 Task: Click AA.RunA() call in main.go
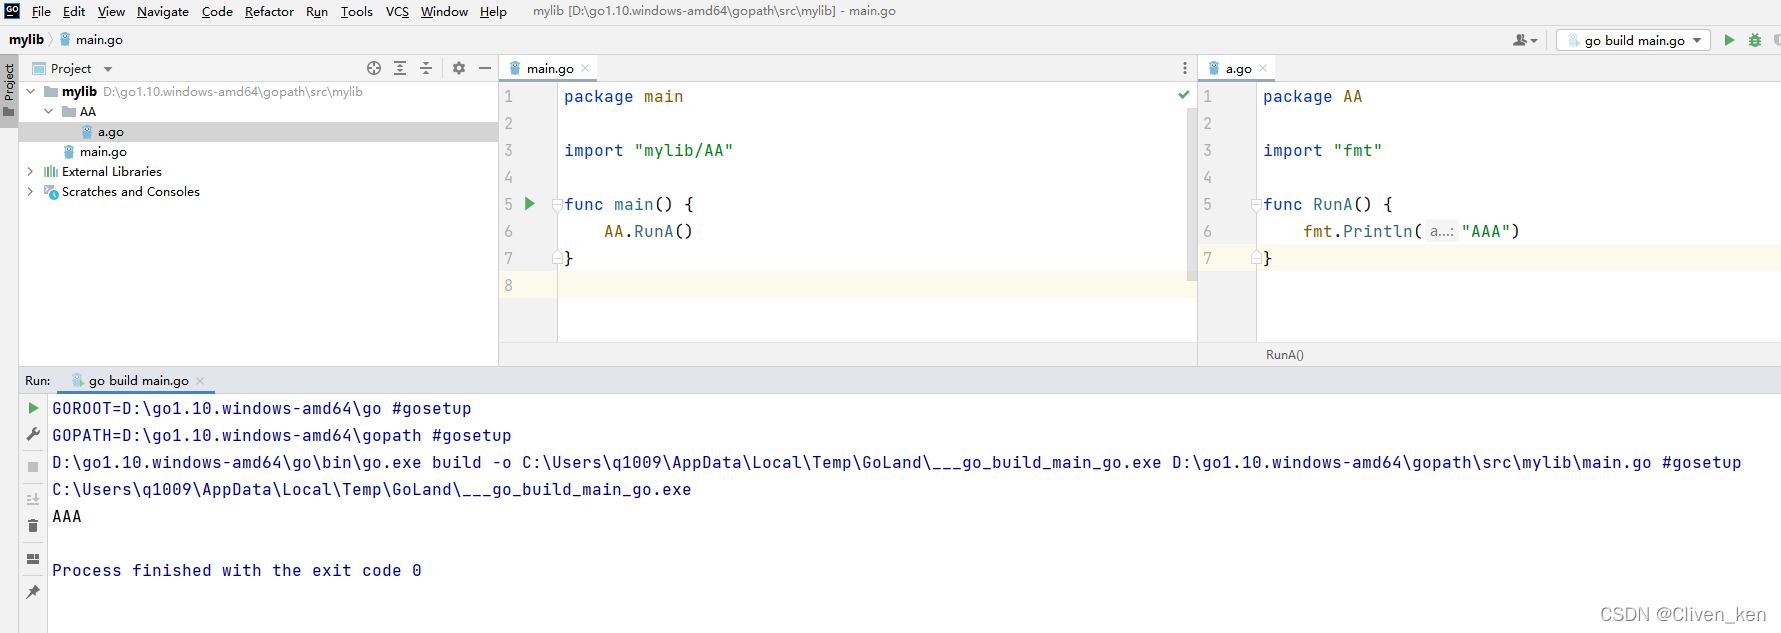[x=648, y=231]
